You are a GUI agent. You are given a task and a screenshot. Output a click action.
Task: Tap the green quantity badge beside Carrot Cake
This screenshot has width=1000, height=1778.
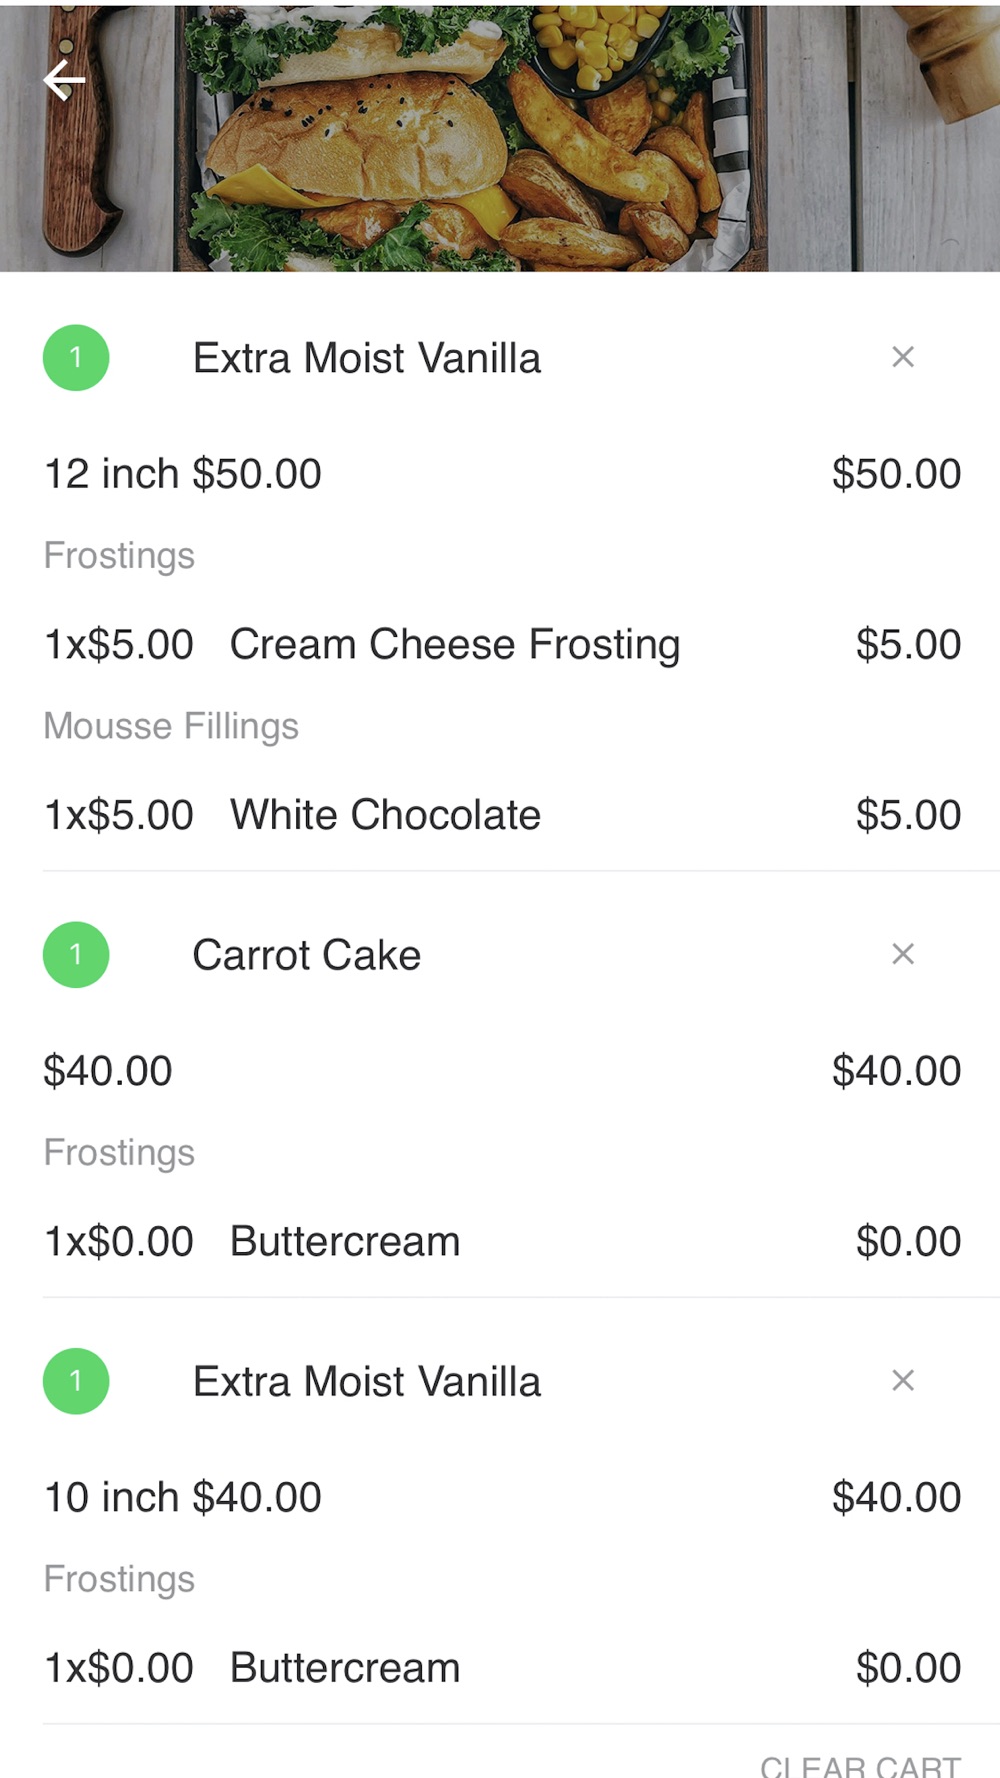coord(76,954)
